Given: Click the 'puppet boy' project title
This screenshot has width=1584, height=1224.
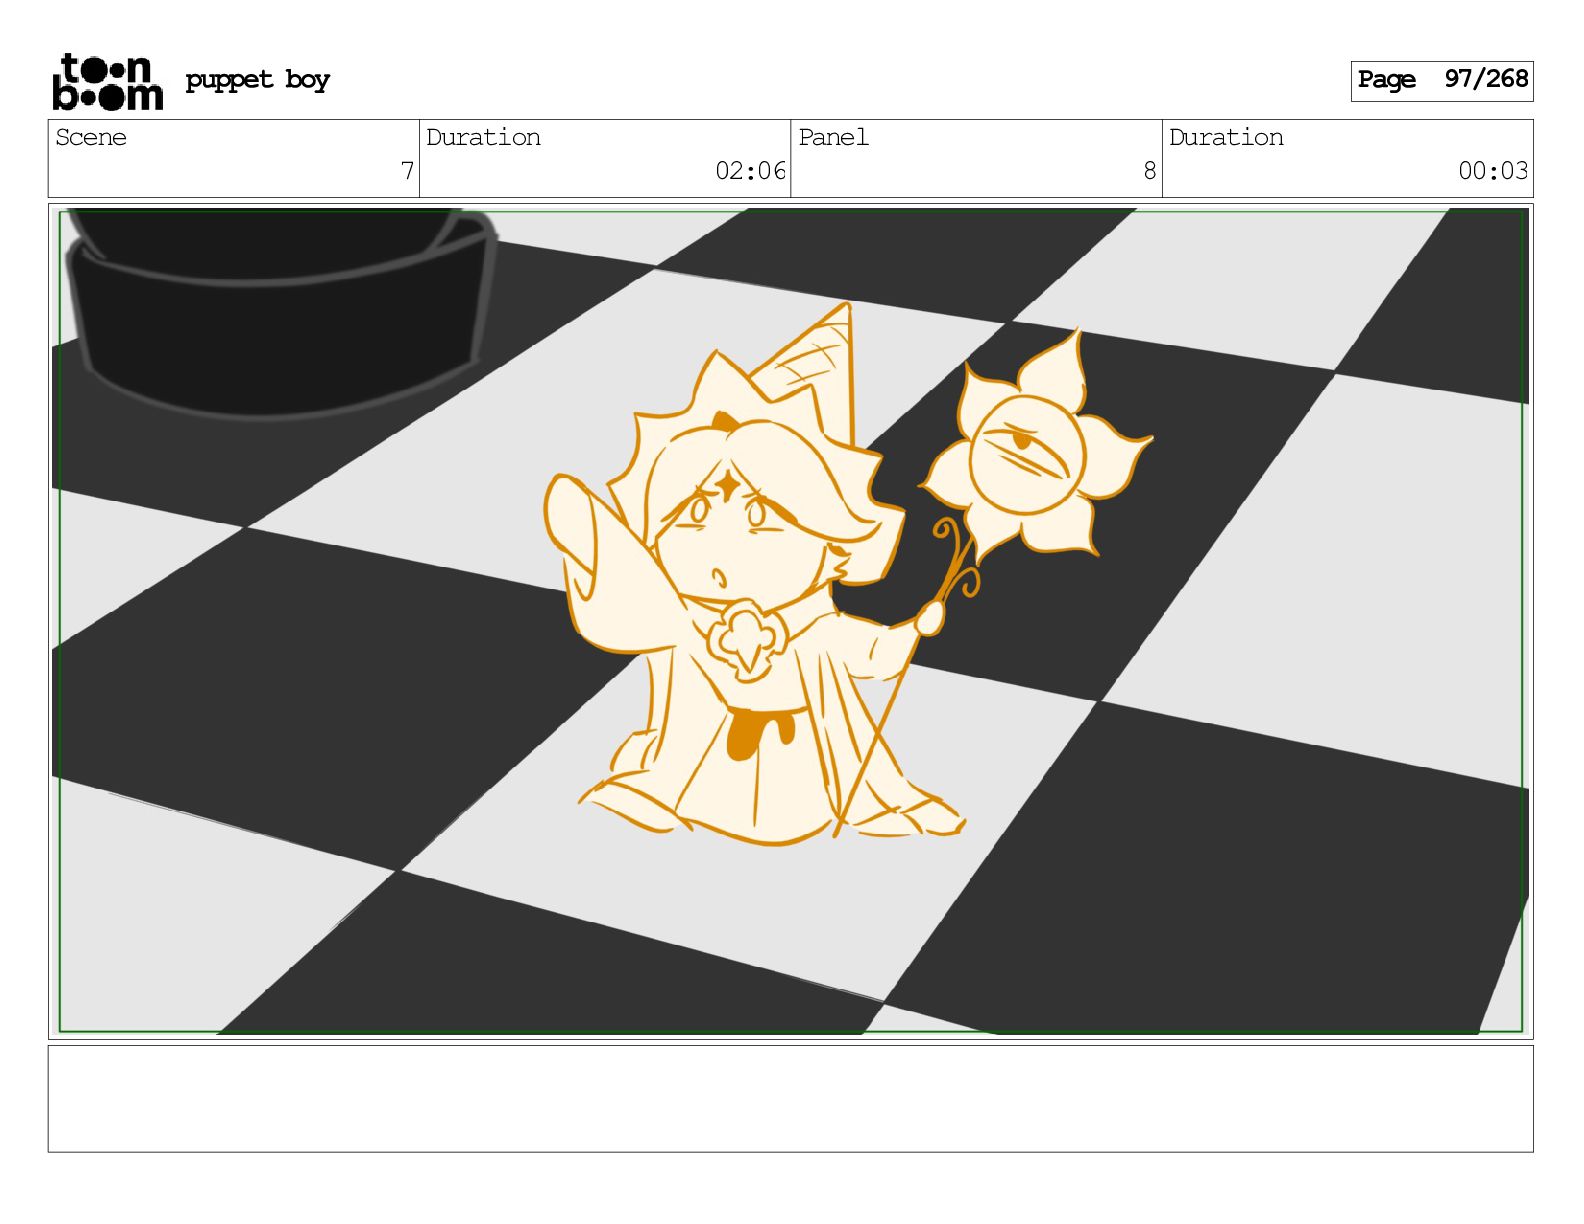Looking at the screenshot, I should pyautogui.click(x=257, y=80).
